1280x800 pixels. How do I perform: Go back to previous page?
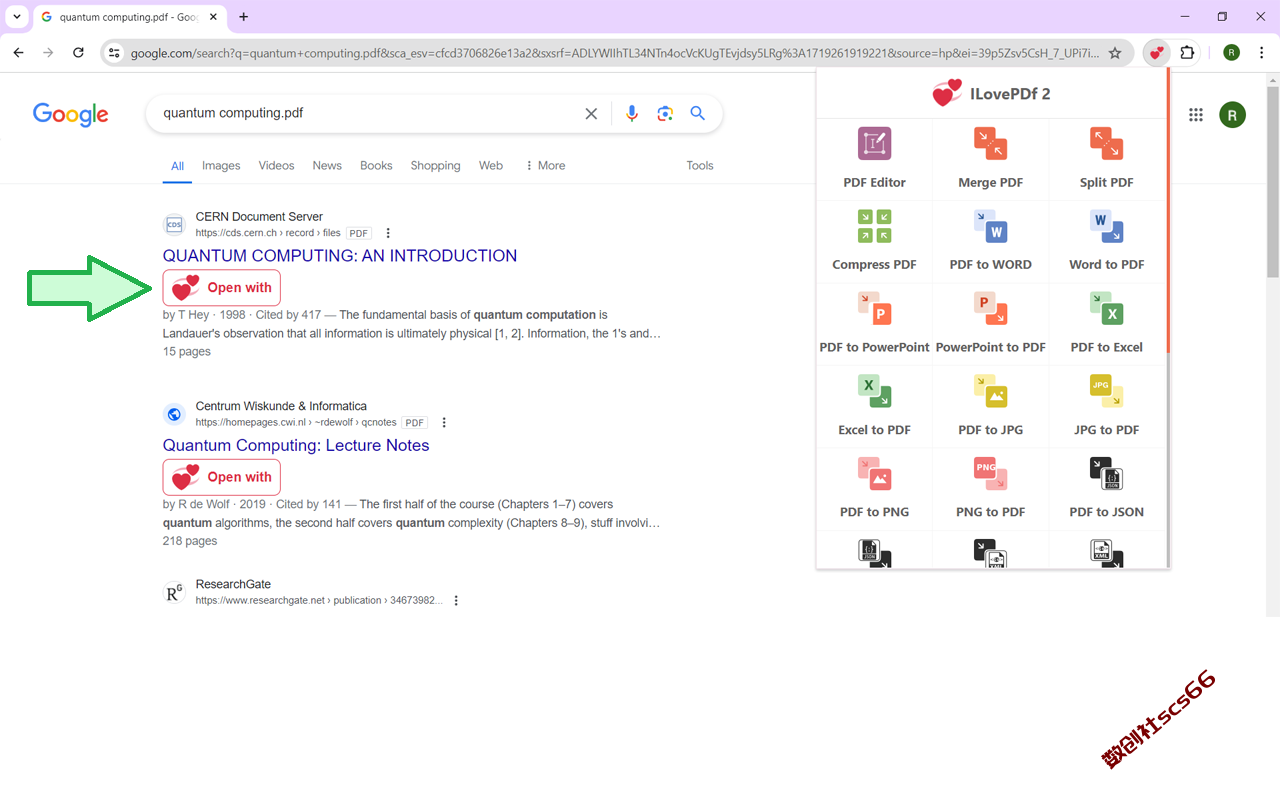click(18, 53)
